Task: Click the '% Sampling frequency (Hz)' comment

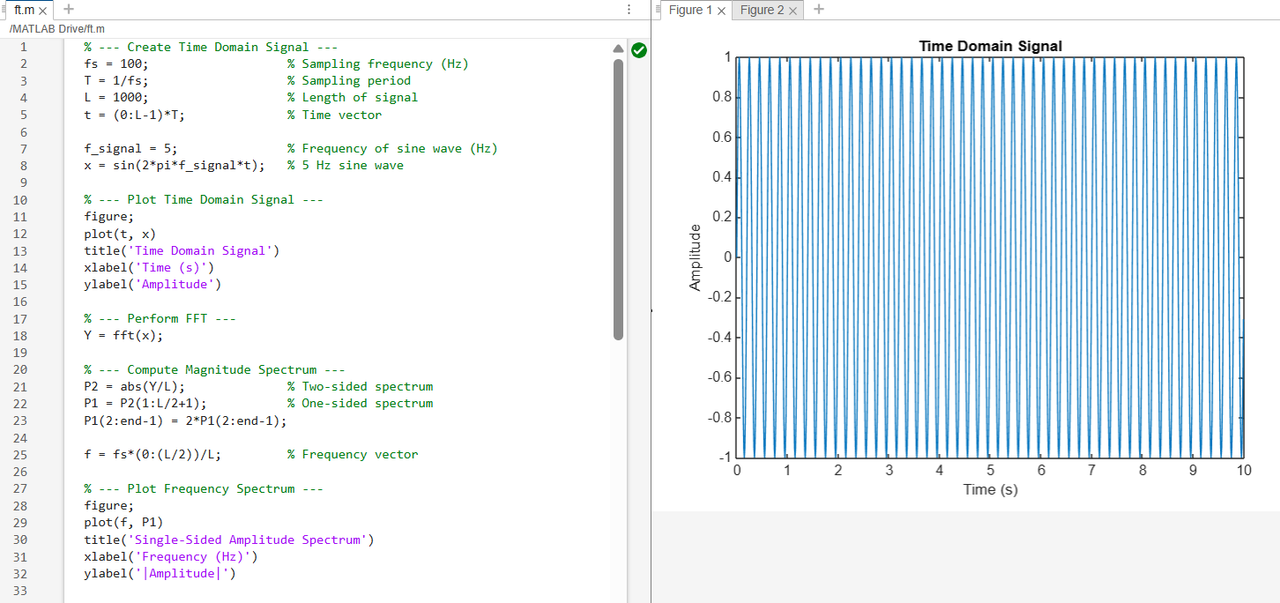Action: click(378, 64)
